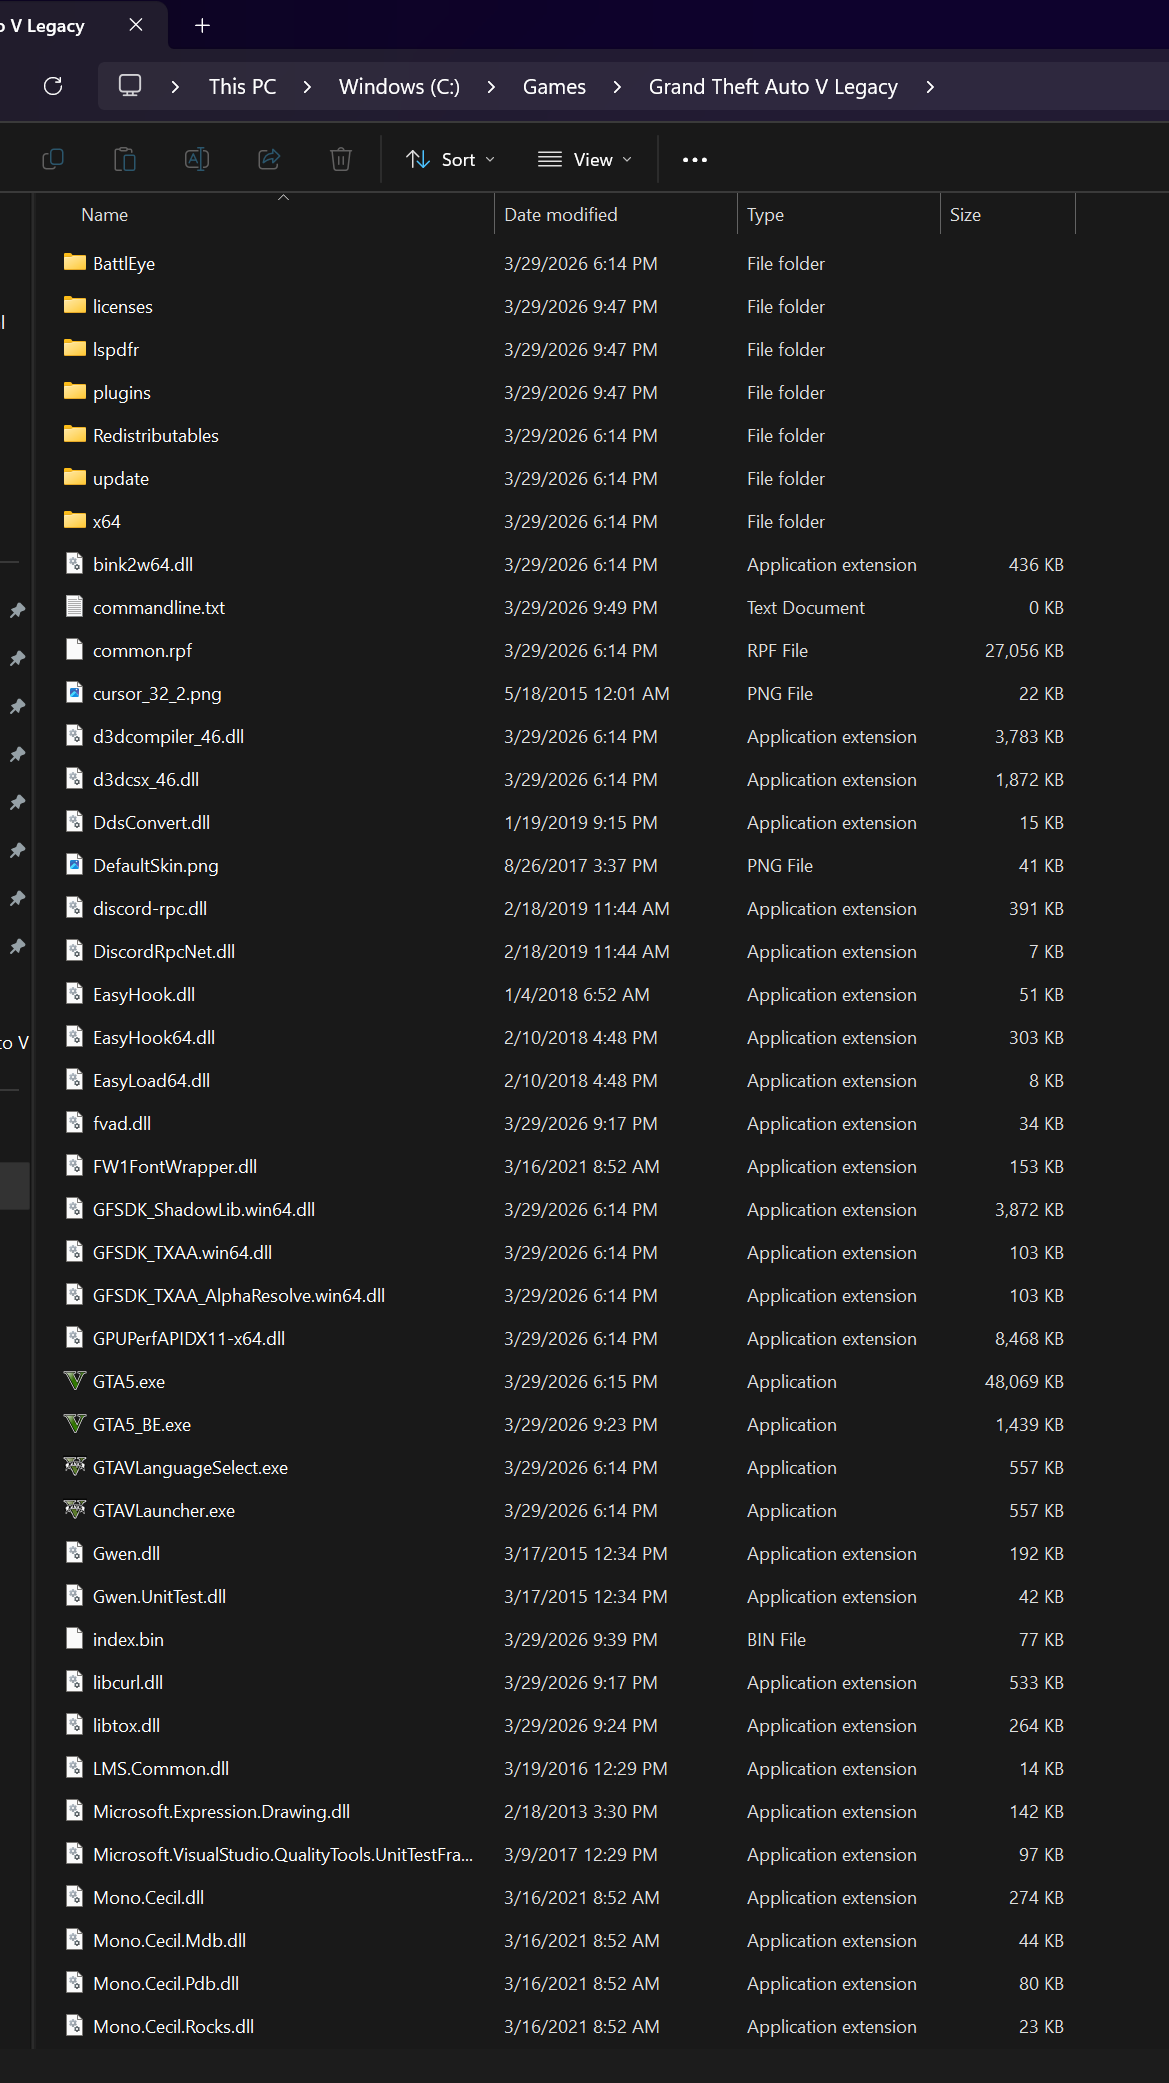The width and height of the screenshot is (1169, 2083).
Task: Select file EasyHook64.dll
Action: click(x=154, y=1037)
